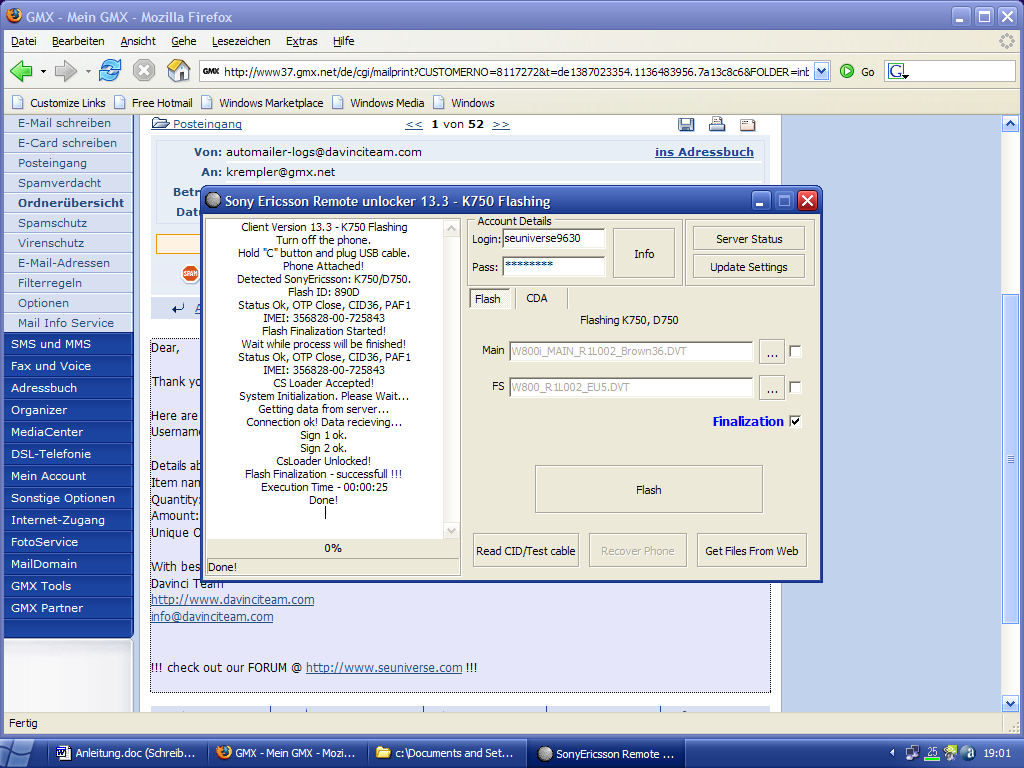This screenshot has height=768, width=1024.
Task: Select the Flash tab
Action: 488,299
